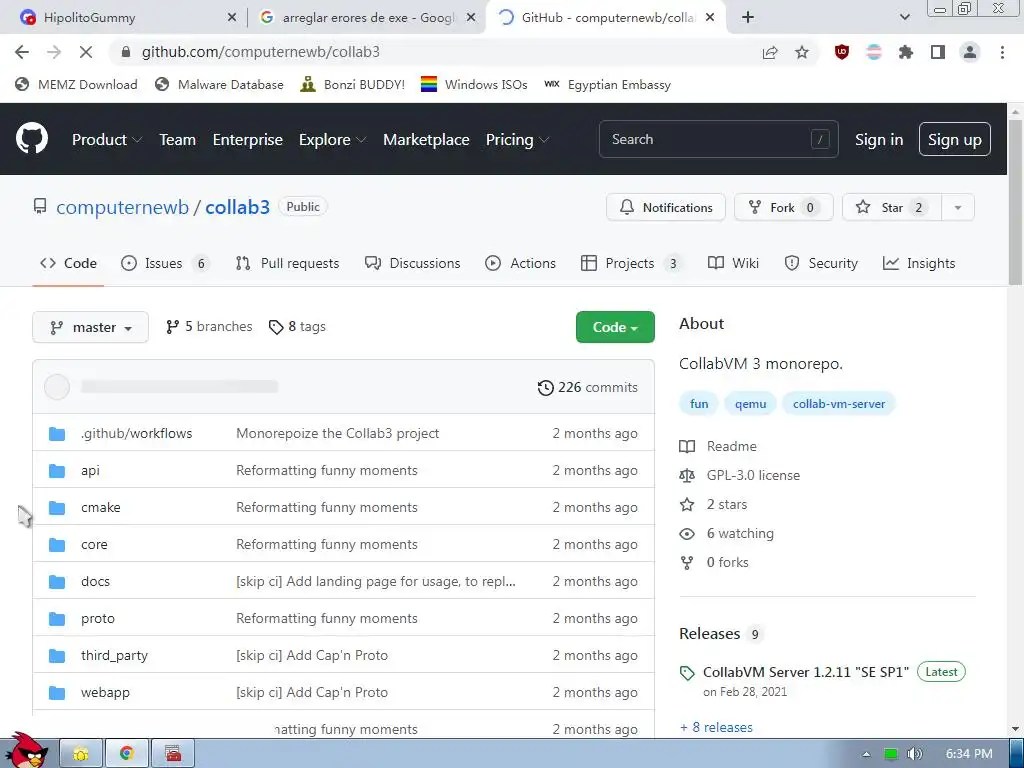1024x768 pixels.
Task: Click the striped flag extension icon
Action: tap(874, 52)
